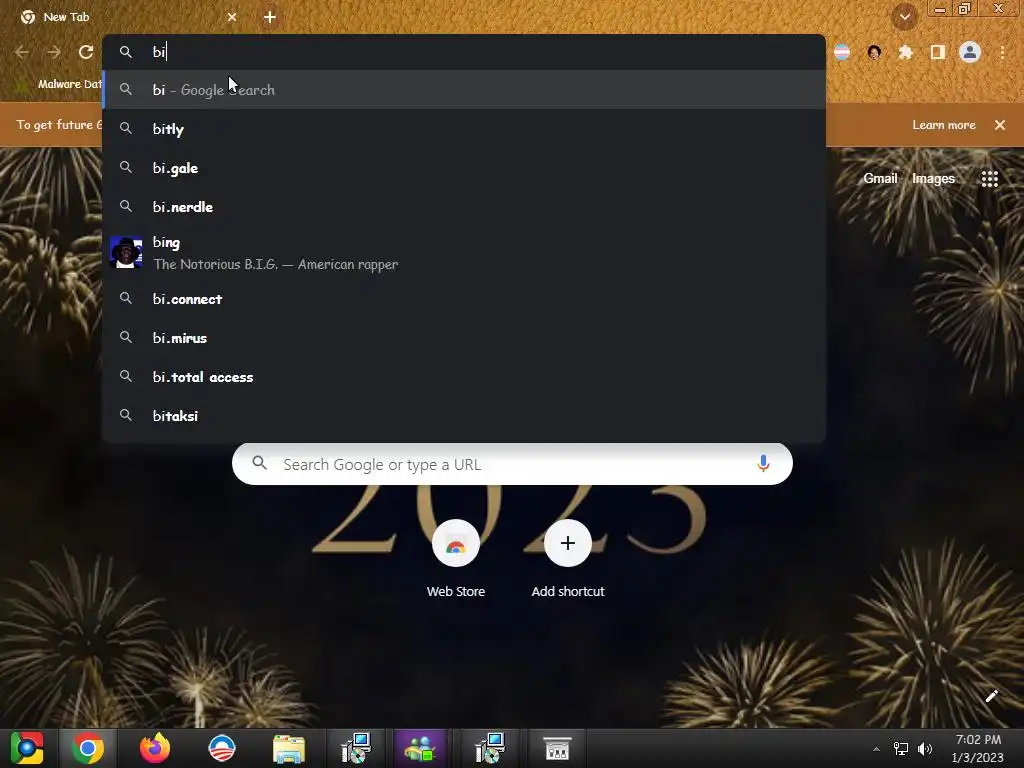This screenshot has height=768, width=1024.
Task: Click inside the address bar text 'bi'
Action: (x=159, y=52)
